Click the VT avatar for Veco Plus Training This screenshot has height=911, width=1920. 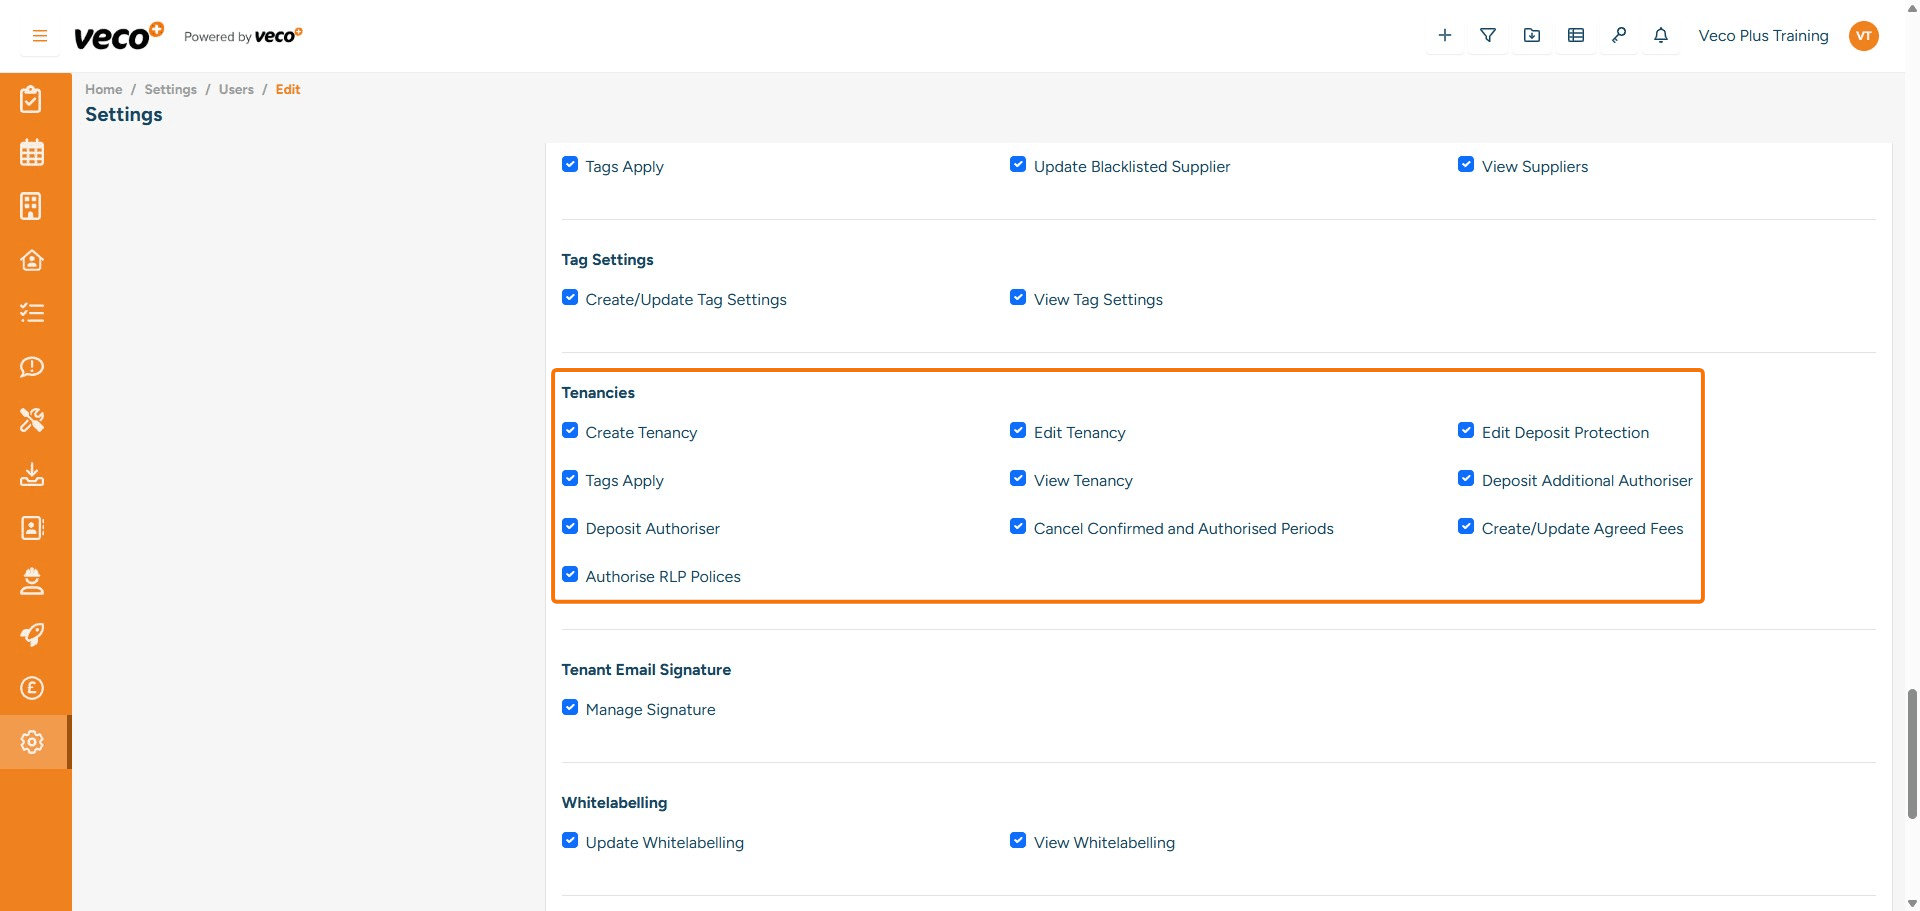pos(1864,35)
